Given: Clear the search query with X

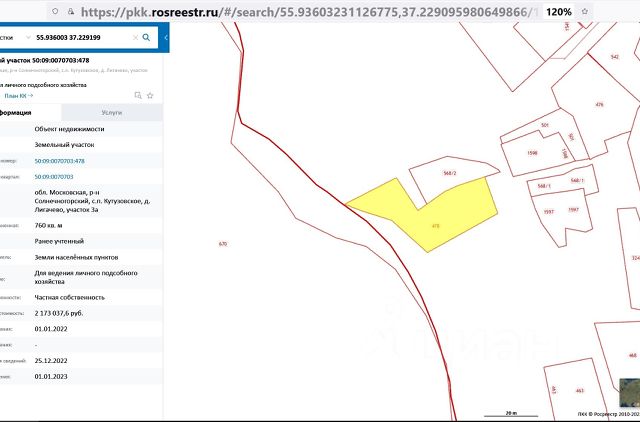Looking at the screenshot, I should coord(135,38).
